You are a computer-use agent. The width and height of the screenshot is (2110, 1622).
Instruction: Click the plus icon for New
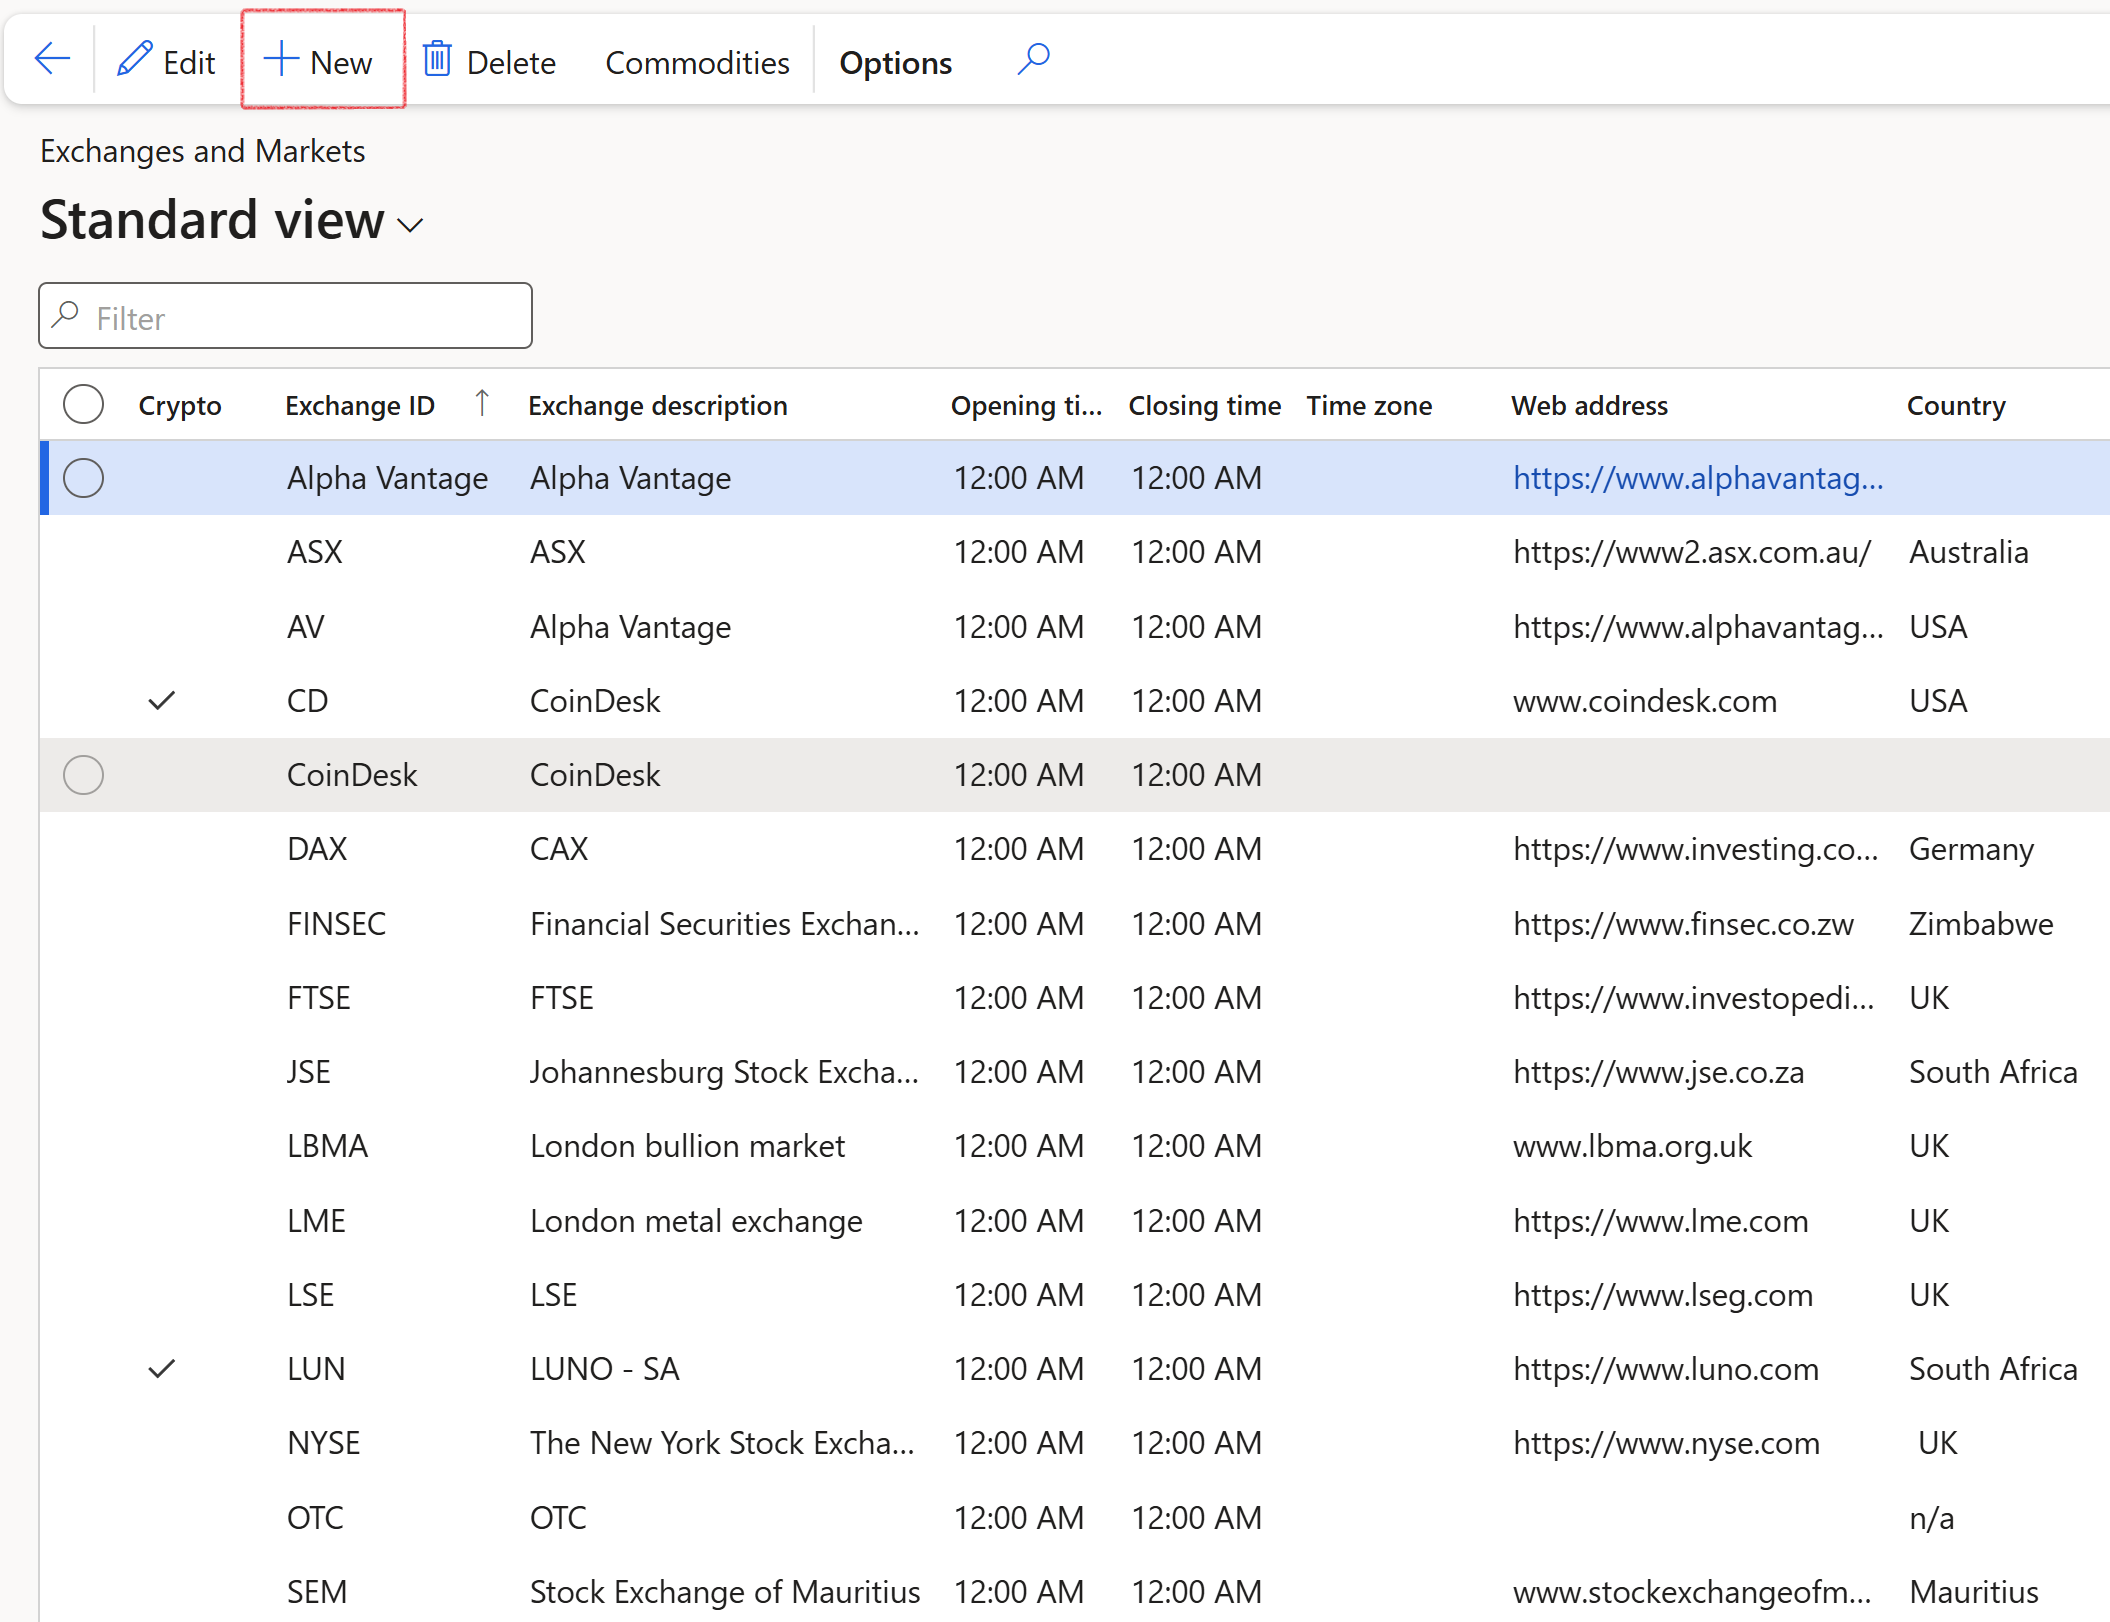pyautogui.click(x=281, y=60)
